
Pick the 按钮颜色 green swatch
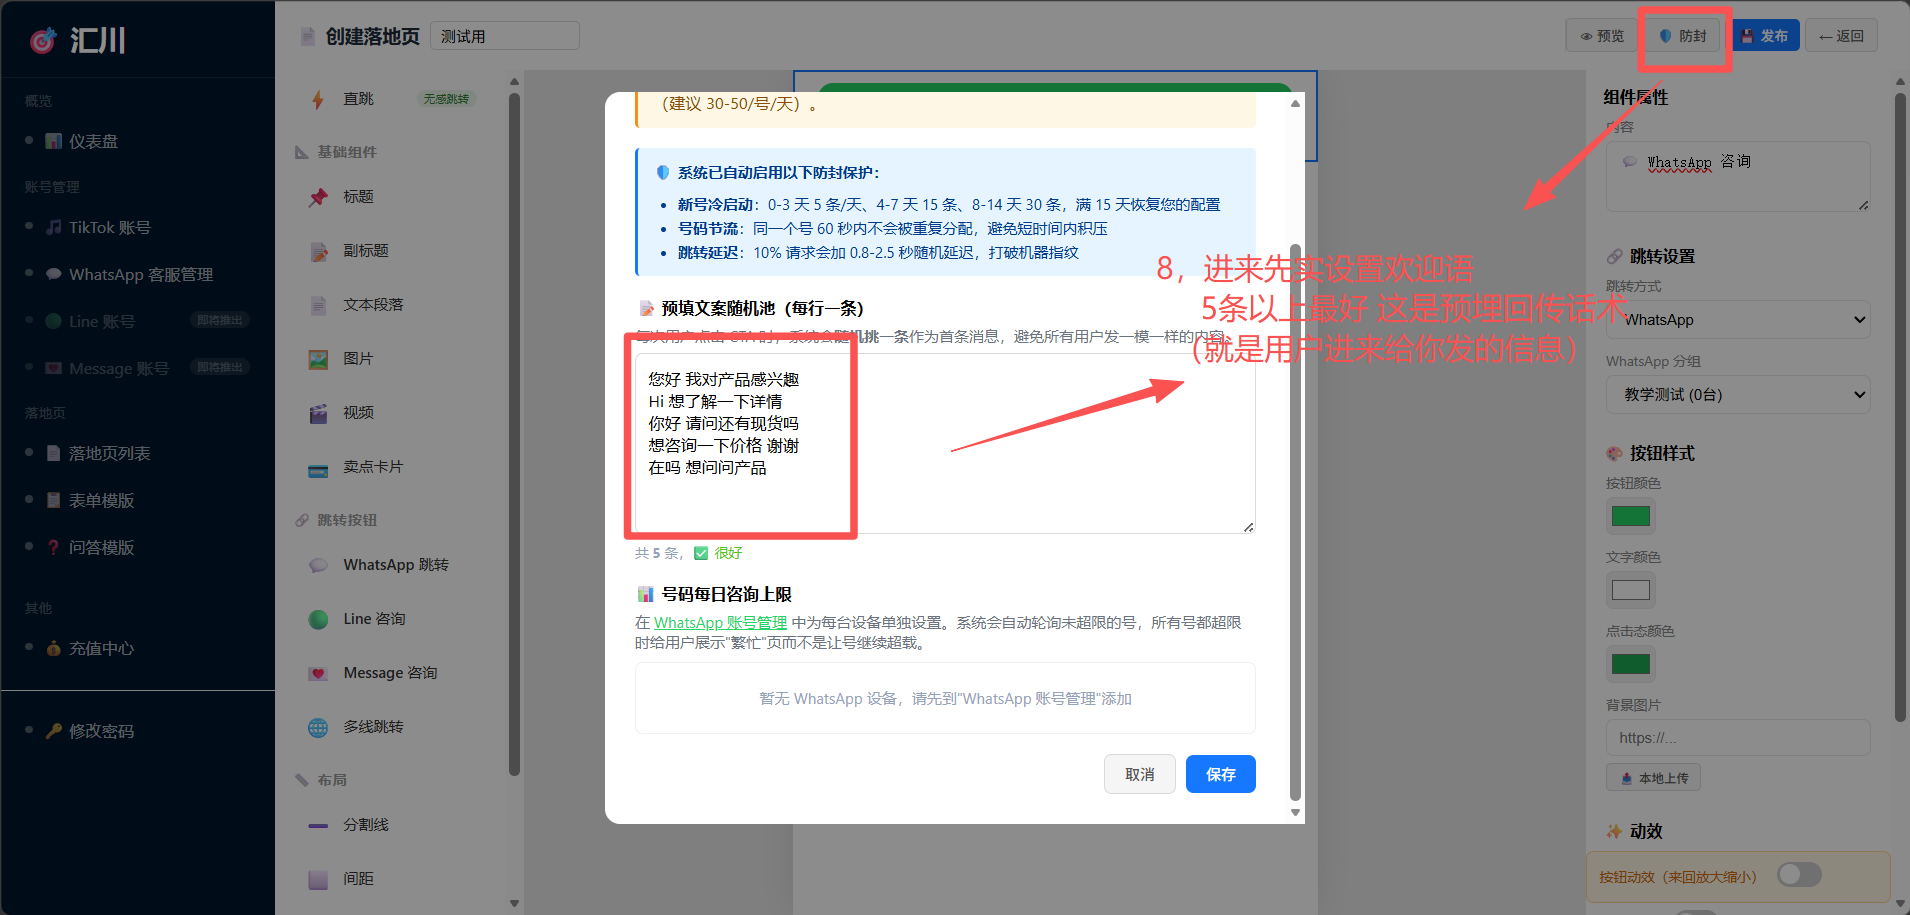[x=1631, y=516]
